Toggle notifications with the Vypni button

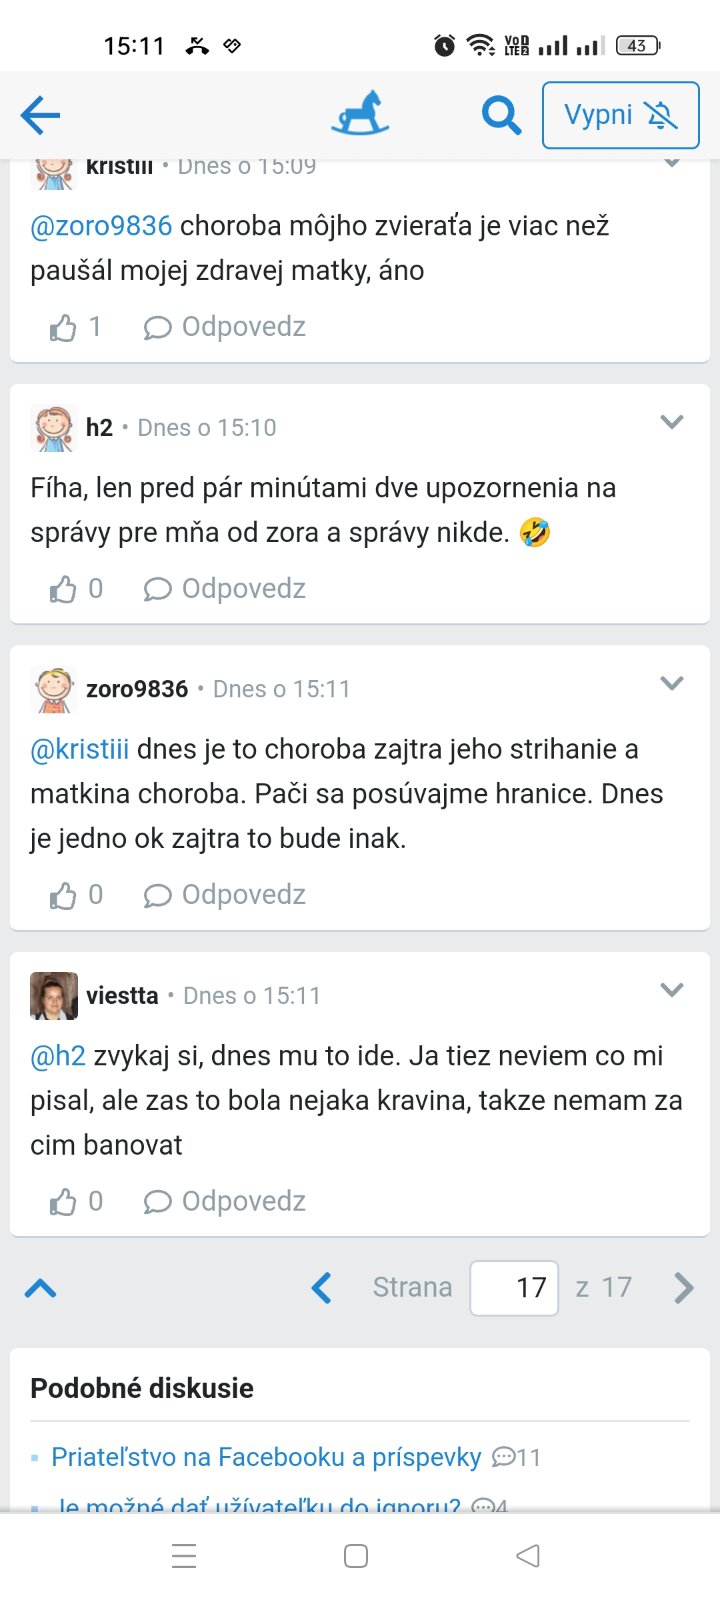pyautogui.click(x=620, y=115)
